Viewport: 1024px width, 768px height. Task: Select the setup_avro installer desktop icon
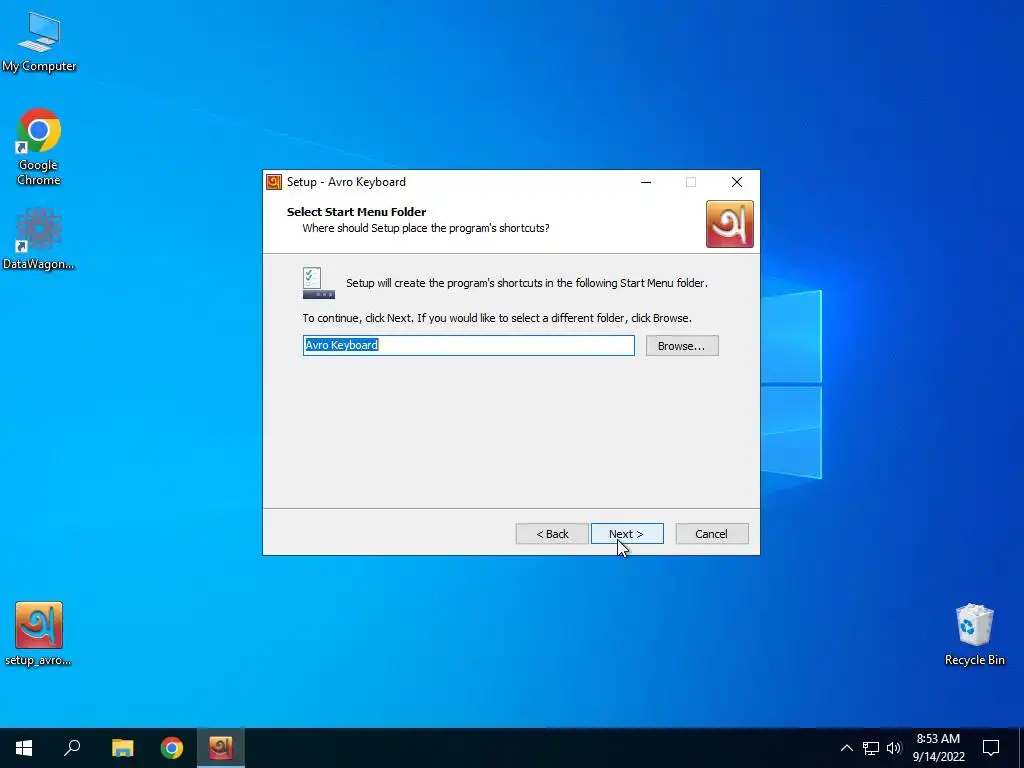pos(39,634)
